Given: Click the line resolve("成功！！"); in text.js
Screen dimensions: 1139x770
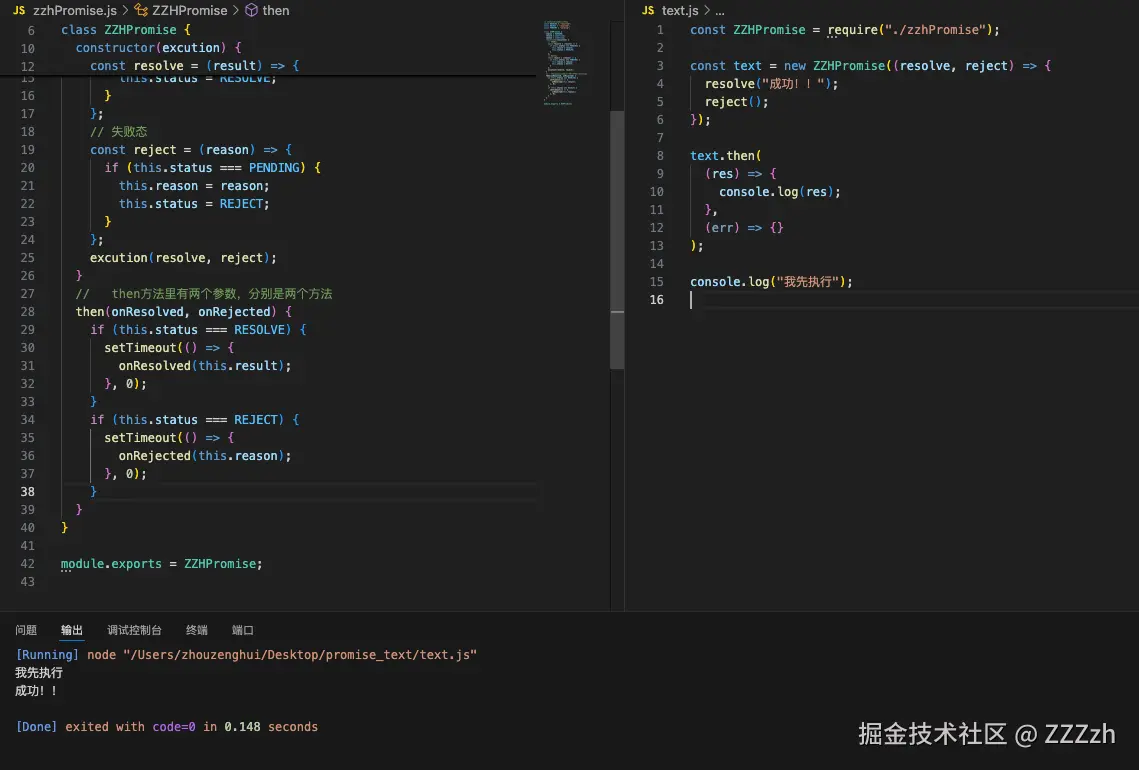Looking at the screenshot, I should (x=771, y=84).
